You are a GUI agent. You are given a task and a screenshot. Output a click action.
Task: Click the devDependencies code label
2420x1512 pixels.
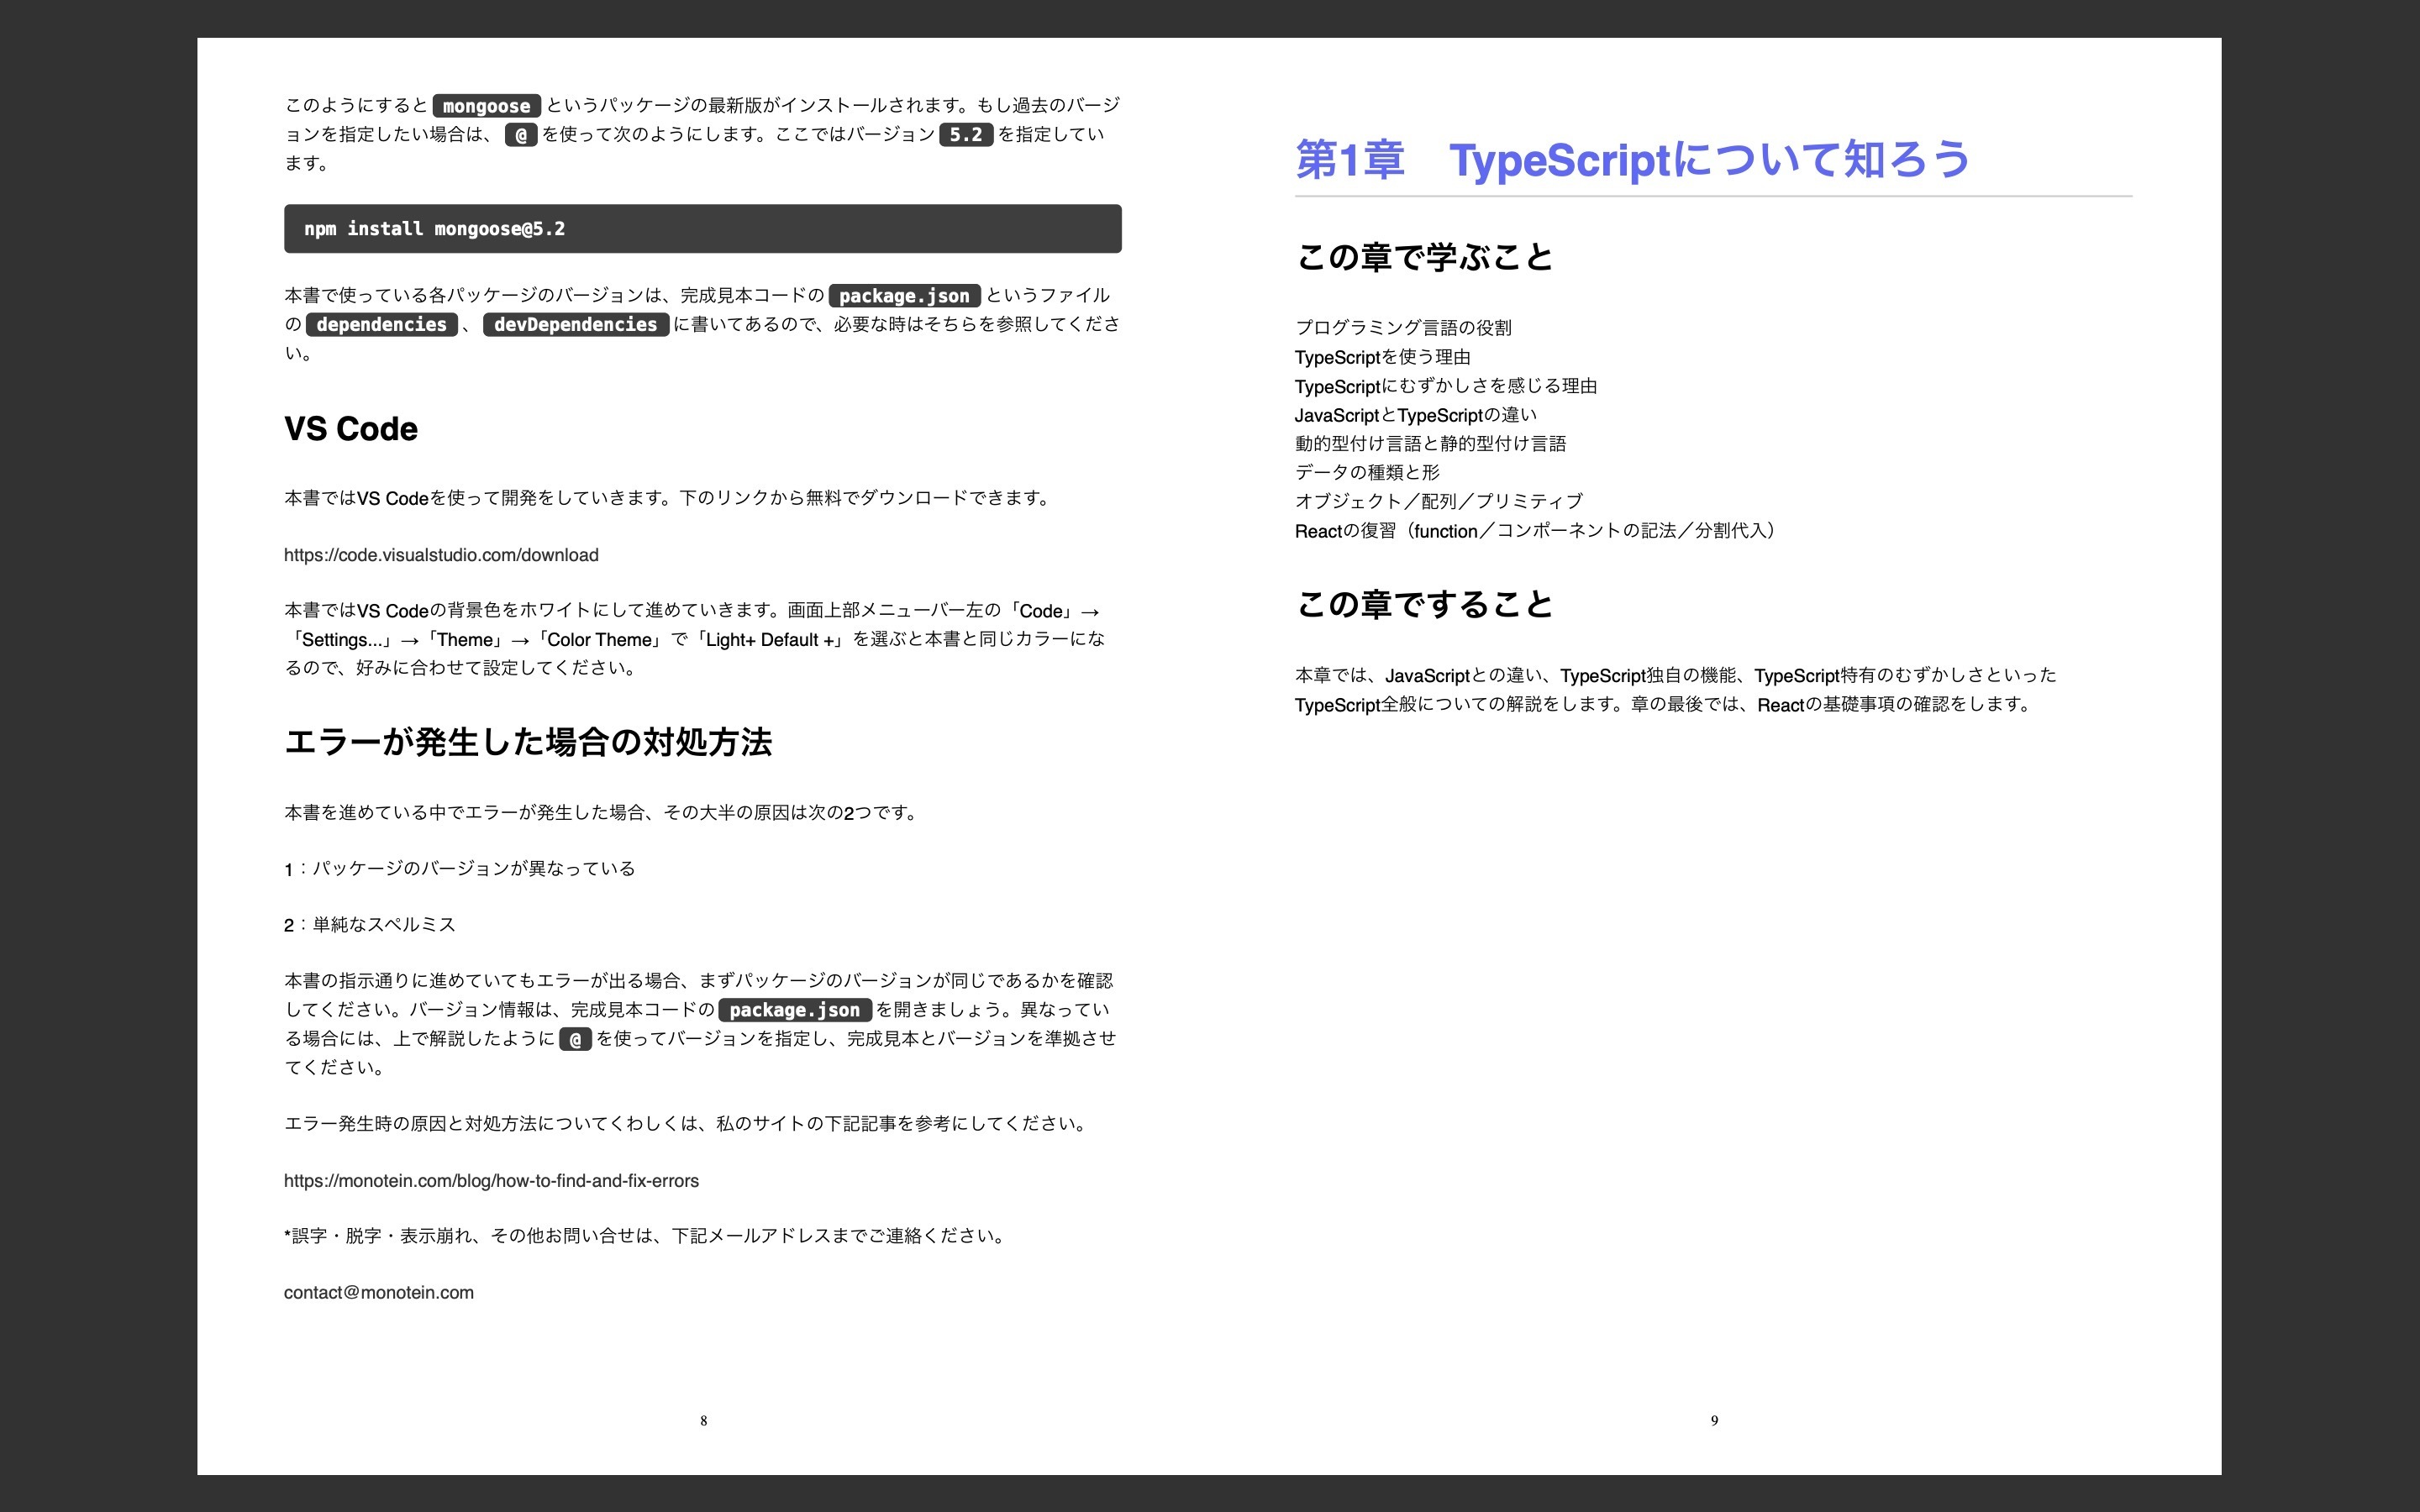577,323
